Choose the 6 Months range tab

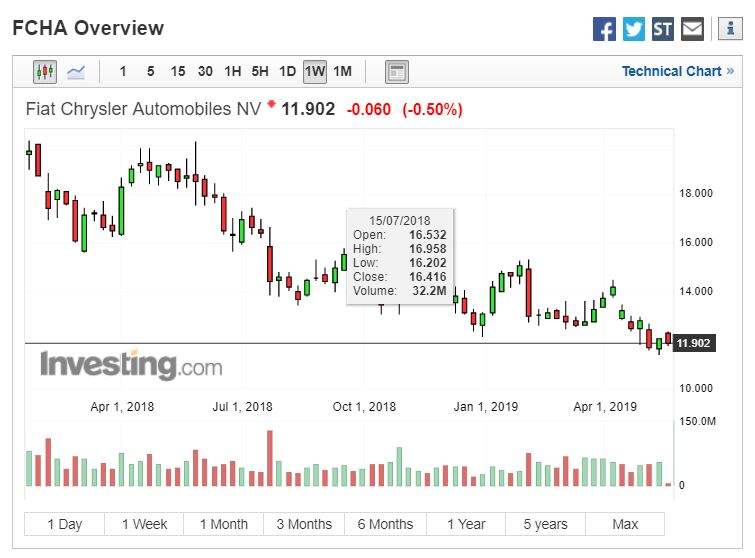click(x=385, y=524)
